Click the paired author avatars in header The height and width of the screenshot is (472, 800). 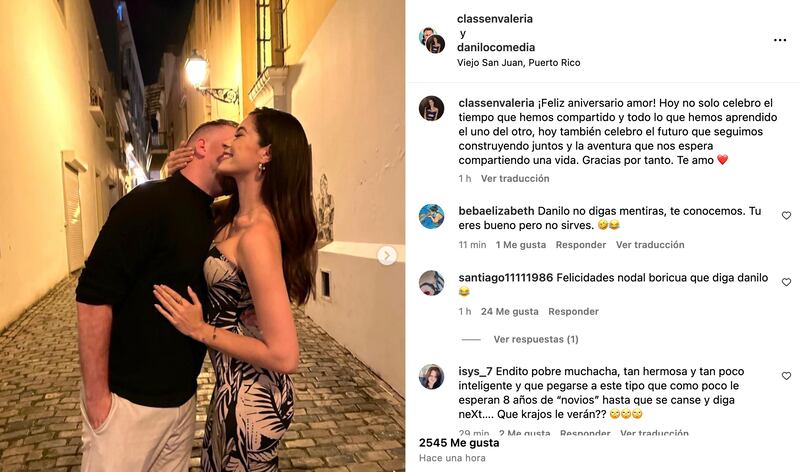point(432,40)
